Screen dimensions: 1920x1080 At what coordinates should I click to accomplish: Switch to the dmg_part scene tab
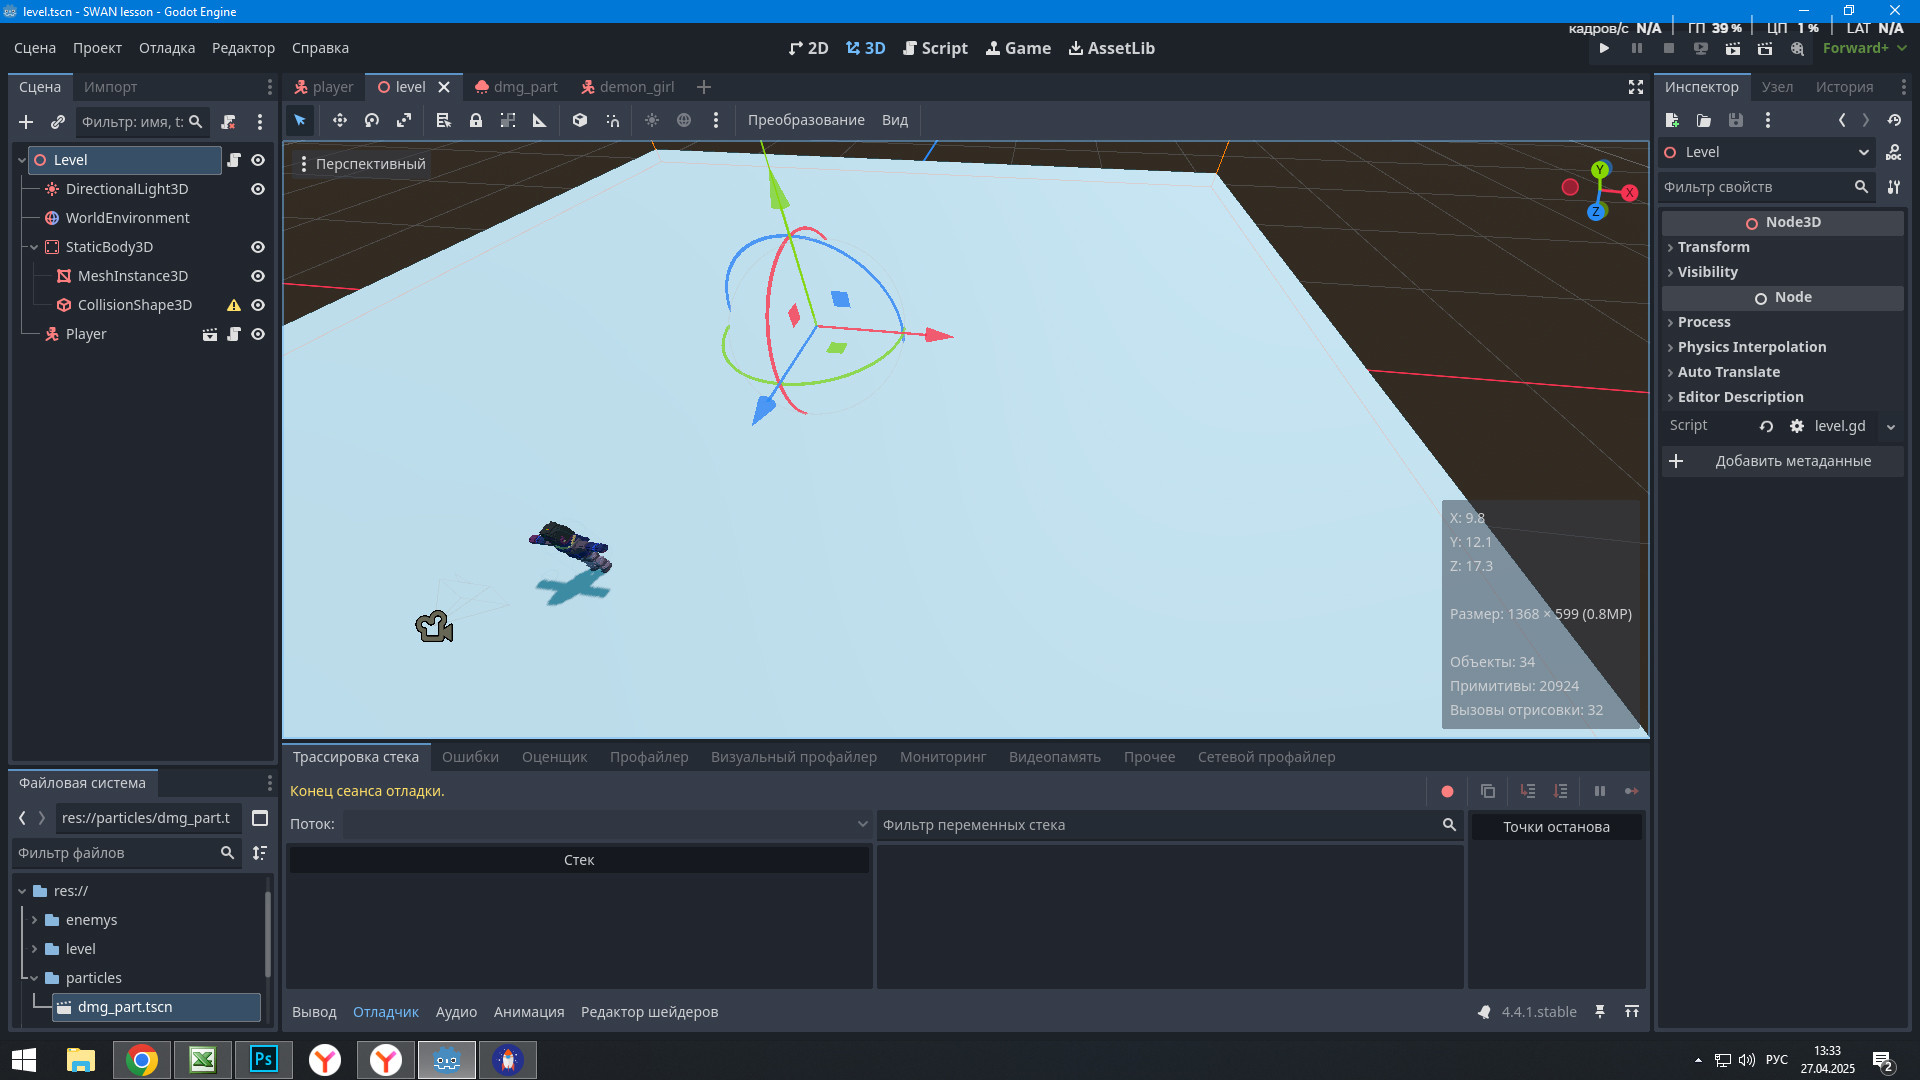coord(516,87)
